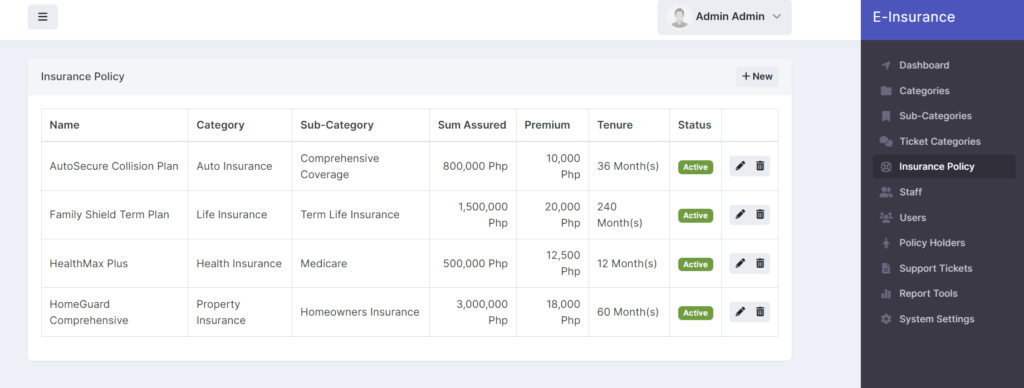Click the Sum Assured column header
This screenshot has width=1024, height=388.
tap(472, 125)
